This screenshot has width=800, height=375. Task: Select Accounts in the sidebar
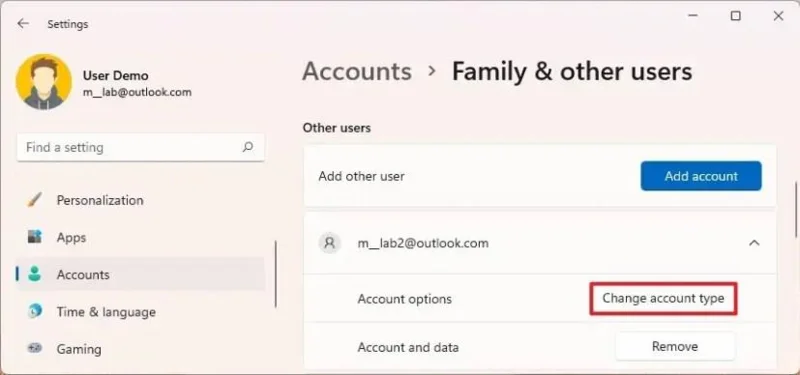[140, 274]
